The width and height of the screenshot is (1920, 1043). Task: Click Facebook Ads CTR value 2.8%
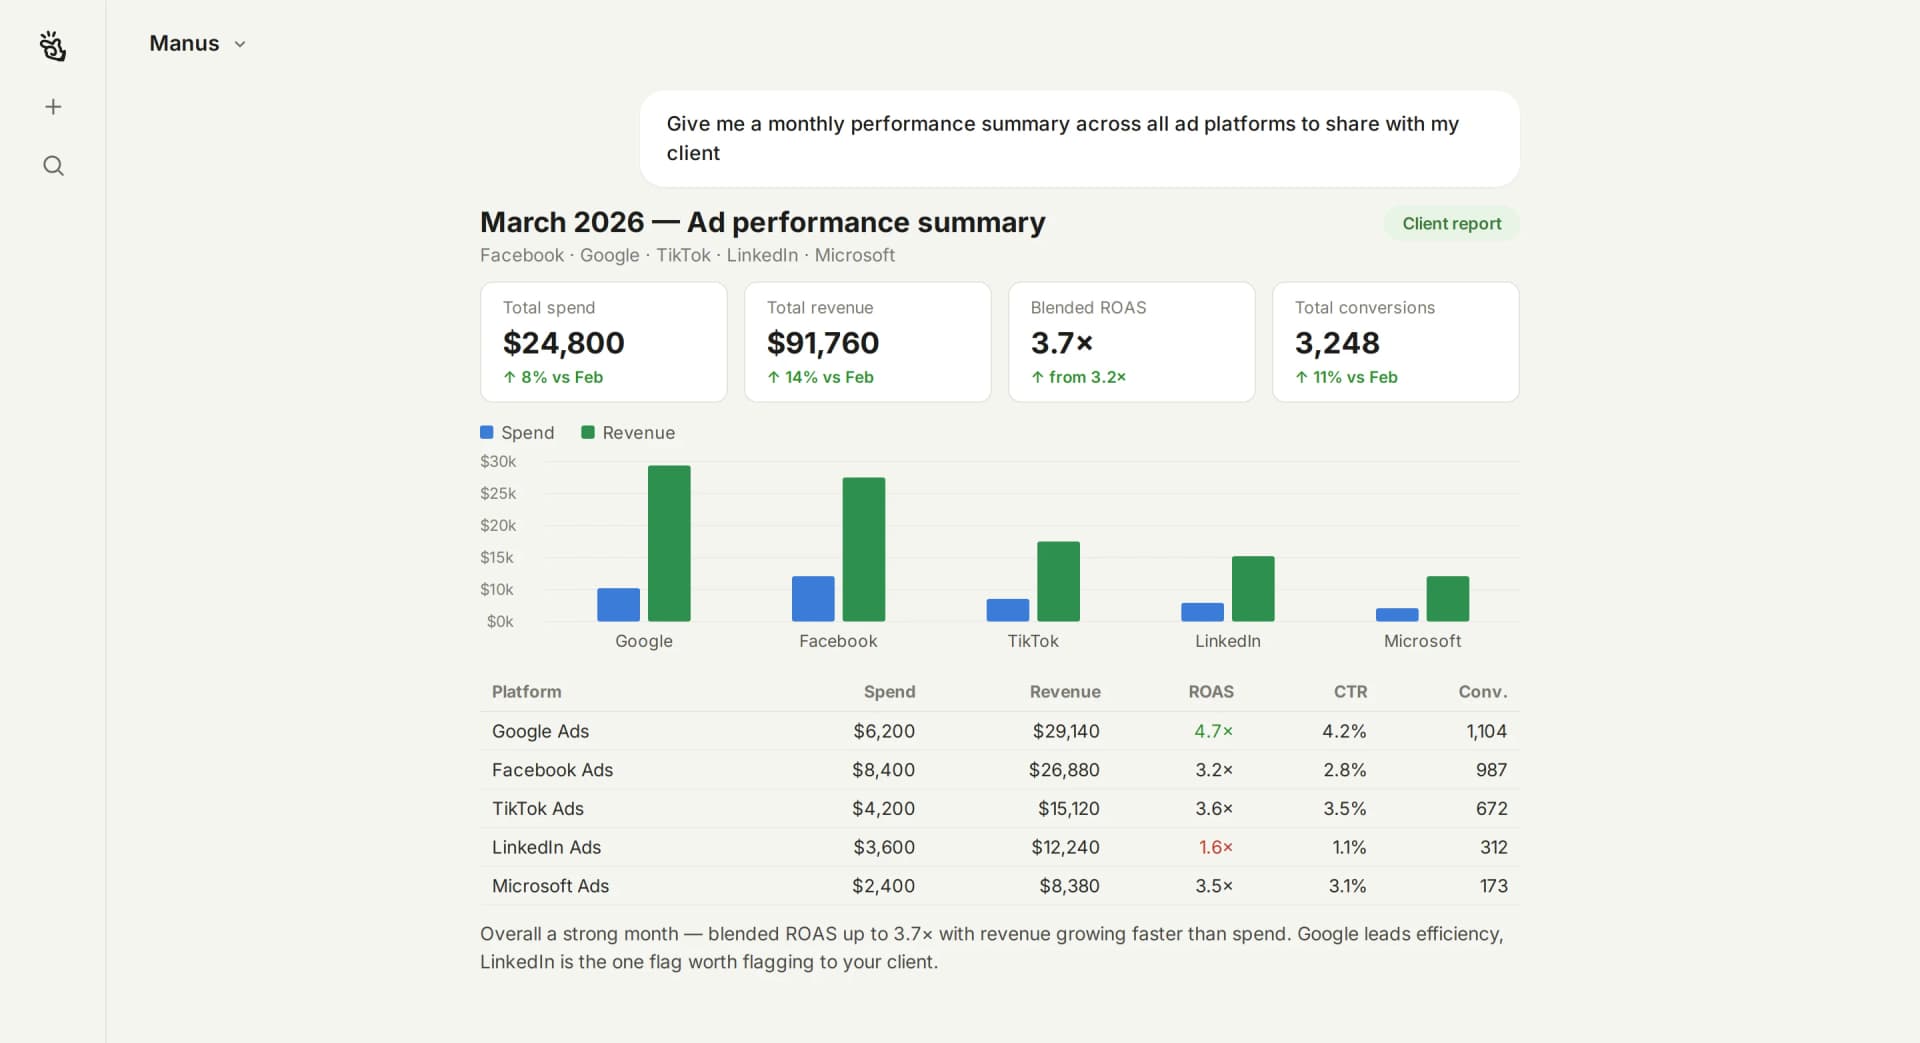point(1345,770)
